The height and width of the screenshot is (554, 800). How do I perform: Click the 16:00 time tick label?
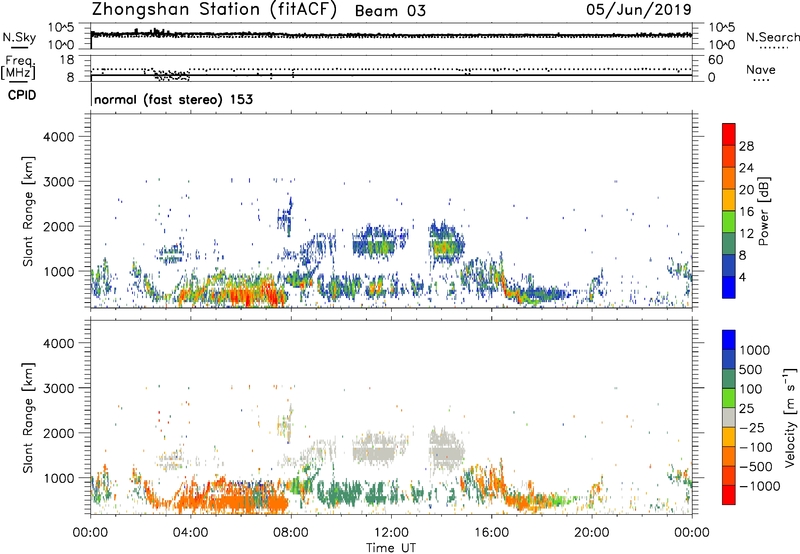491,533
